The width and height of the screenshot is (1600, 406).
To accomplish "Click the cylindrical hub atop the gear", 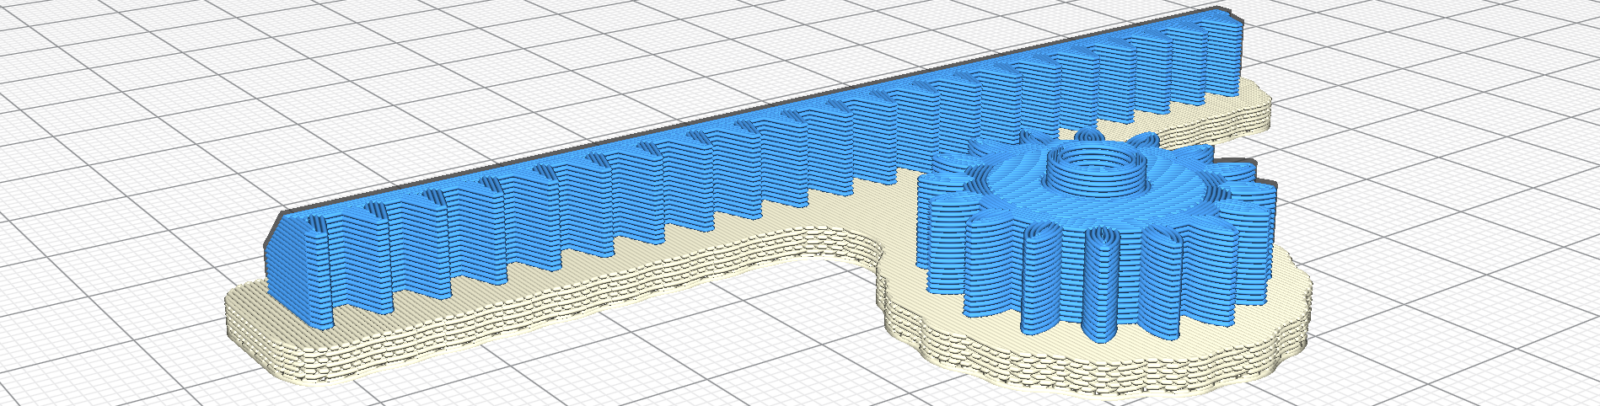I will 1098,170.
